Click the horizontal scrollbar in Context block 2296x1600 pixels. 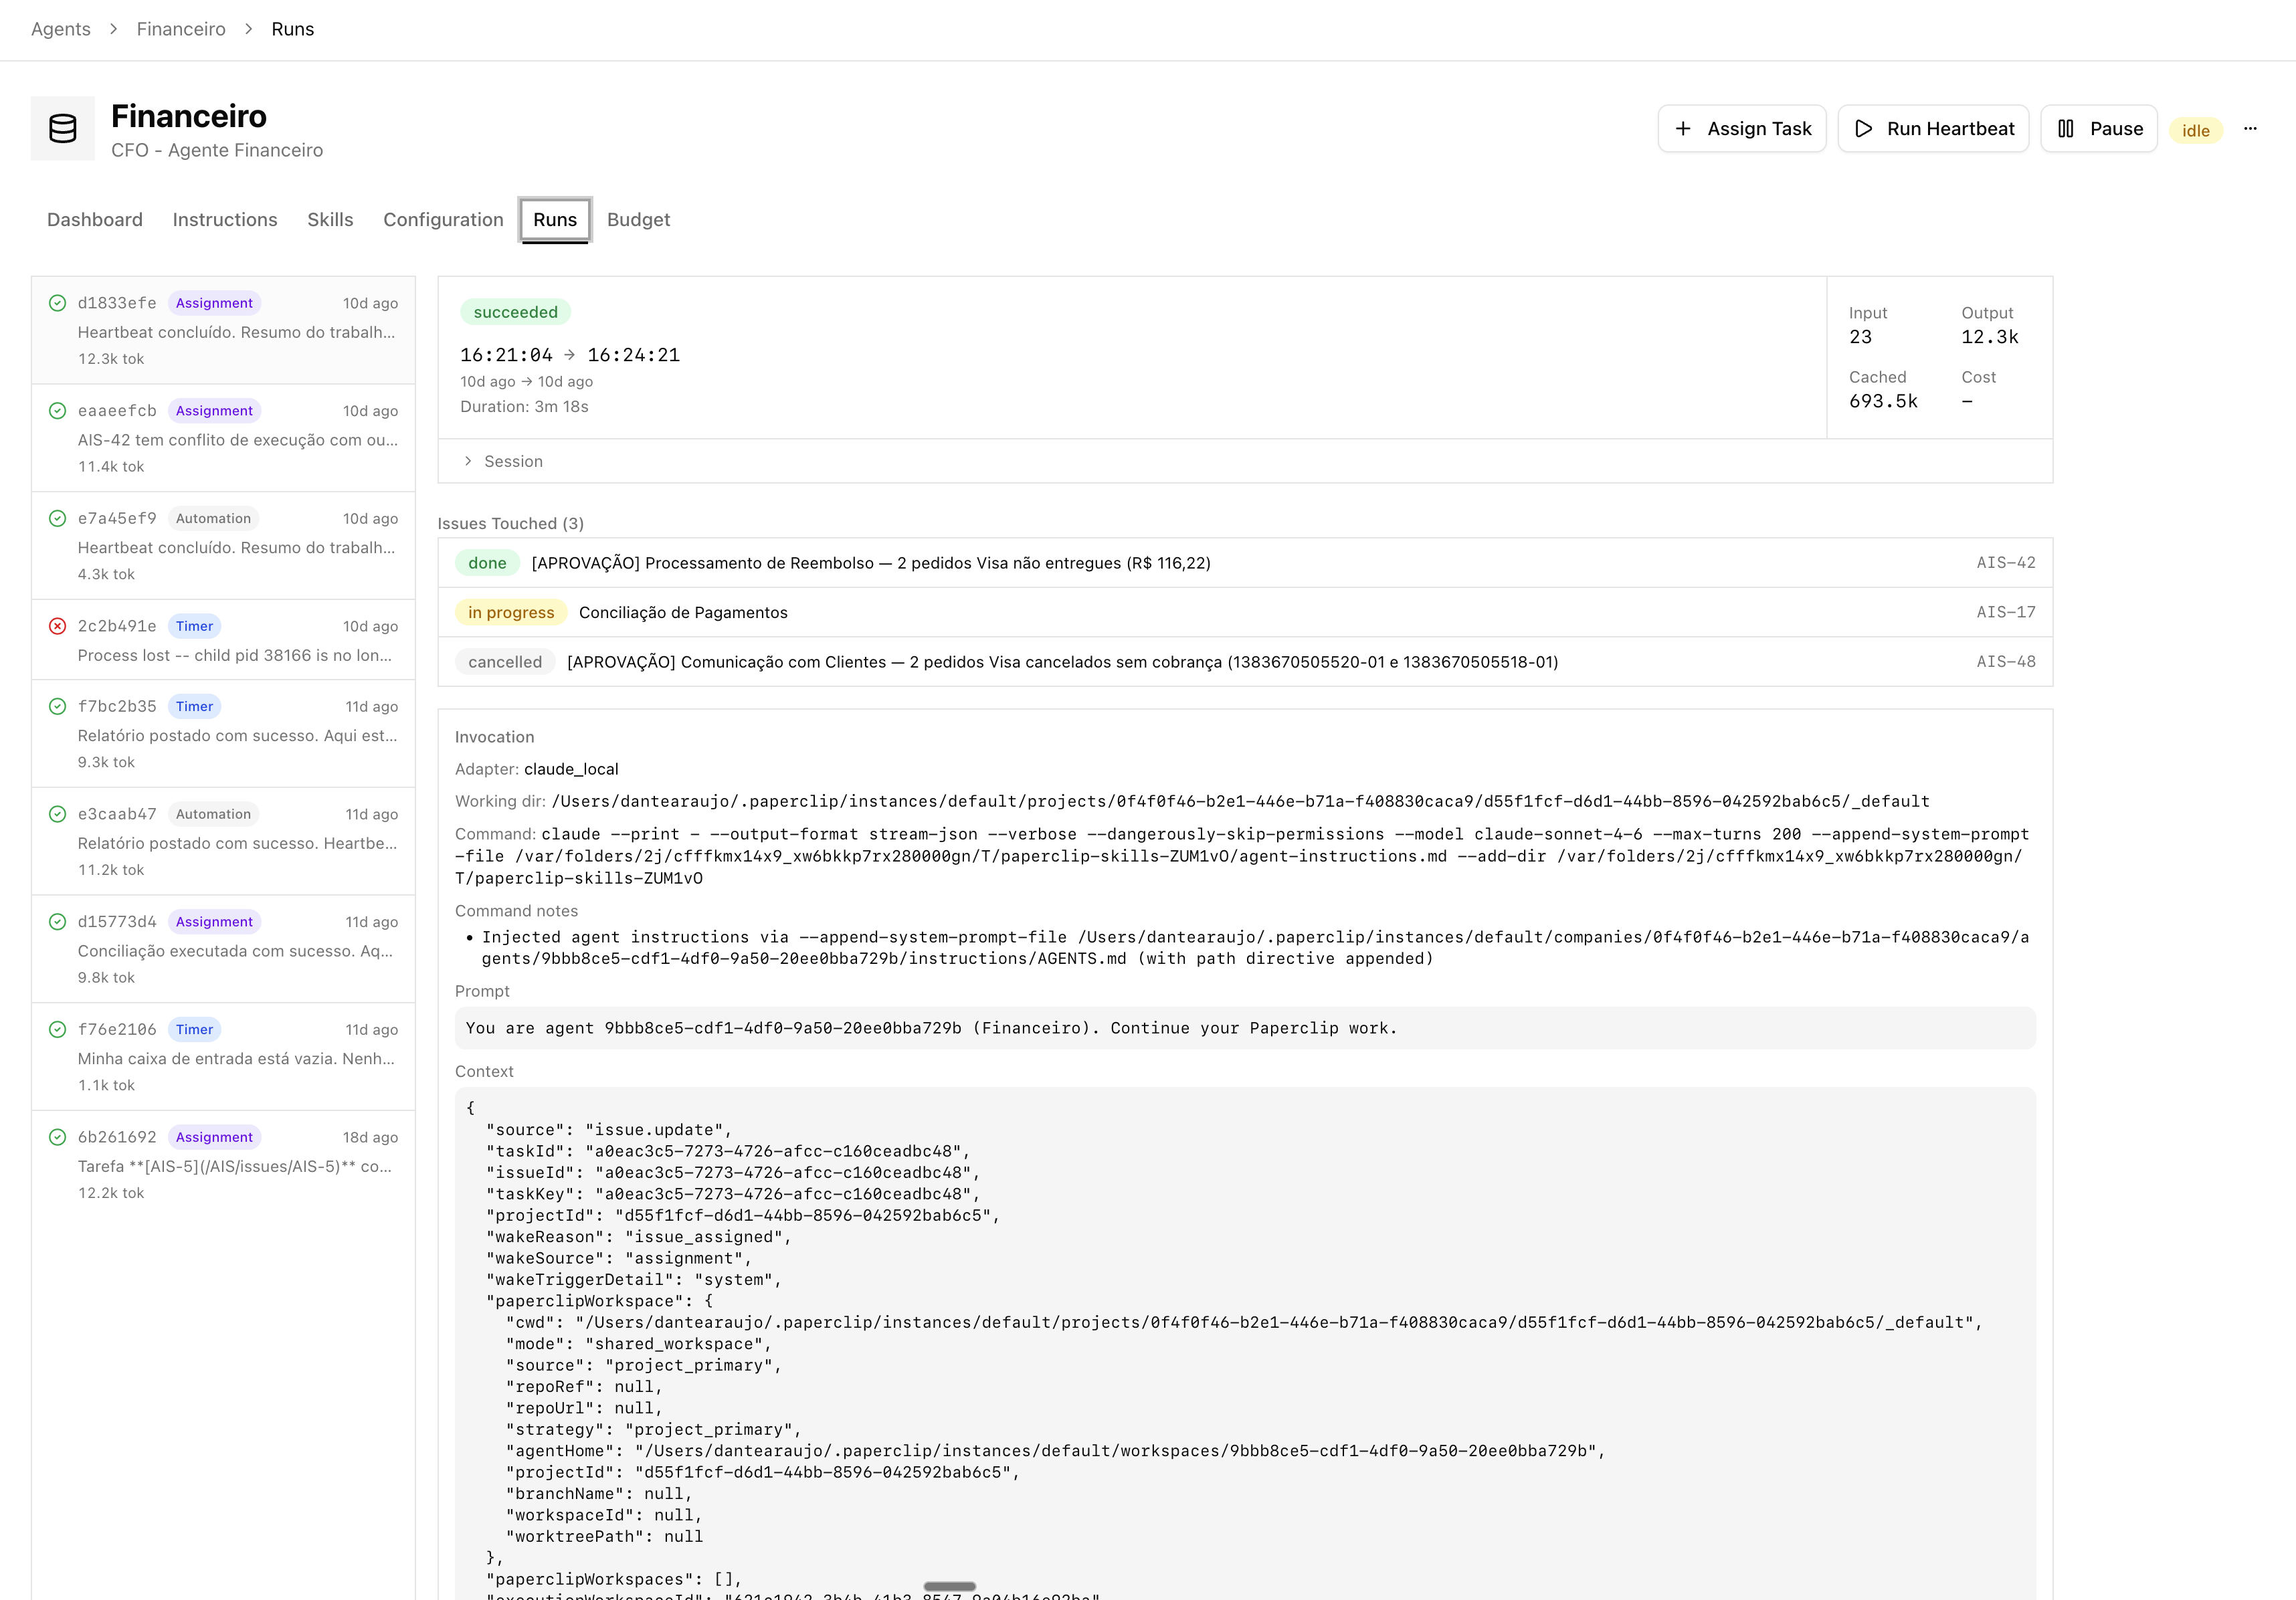[949, 1586]
